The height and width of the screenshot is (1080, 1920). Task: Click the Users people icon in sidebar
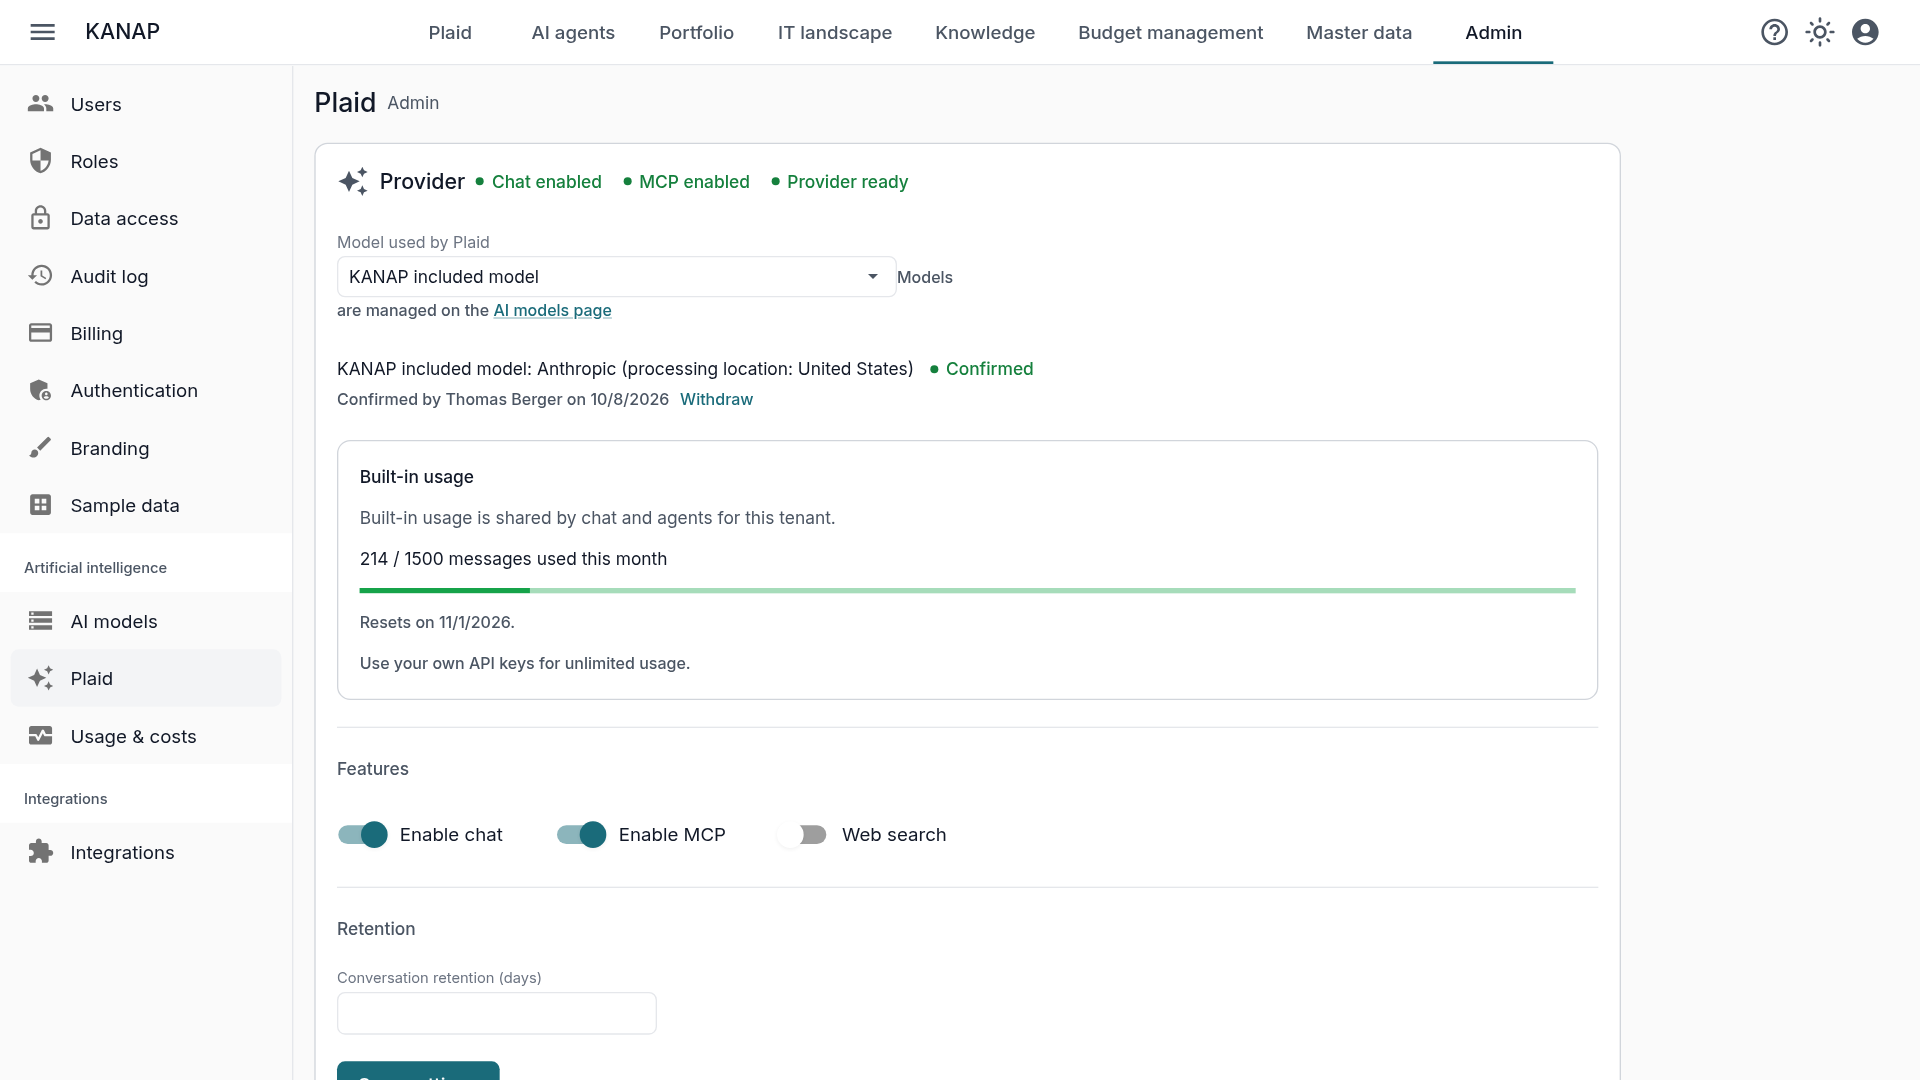(x=40, y=104)
